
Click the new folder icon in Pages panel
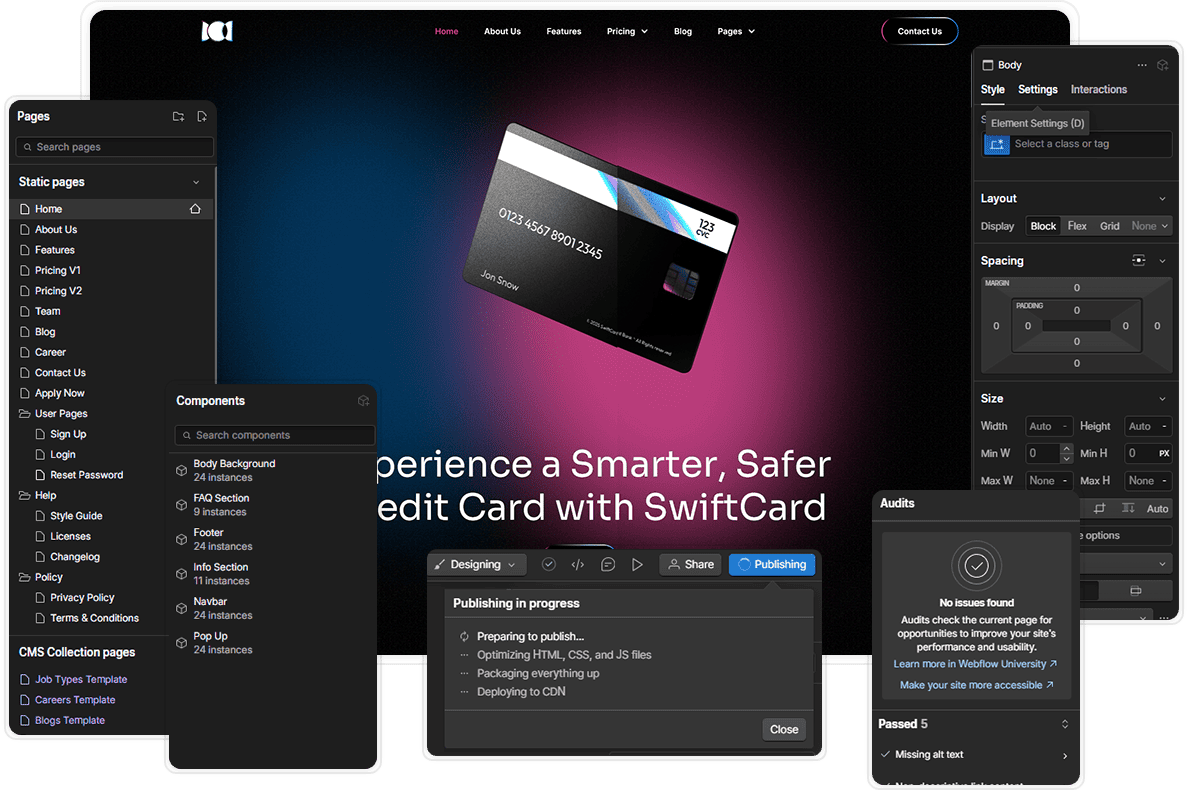[x=178, y=116]
